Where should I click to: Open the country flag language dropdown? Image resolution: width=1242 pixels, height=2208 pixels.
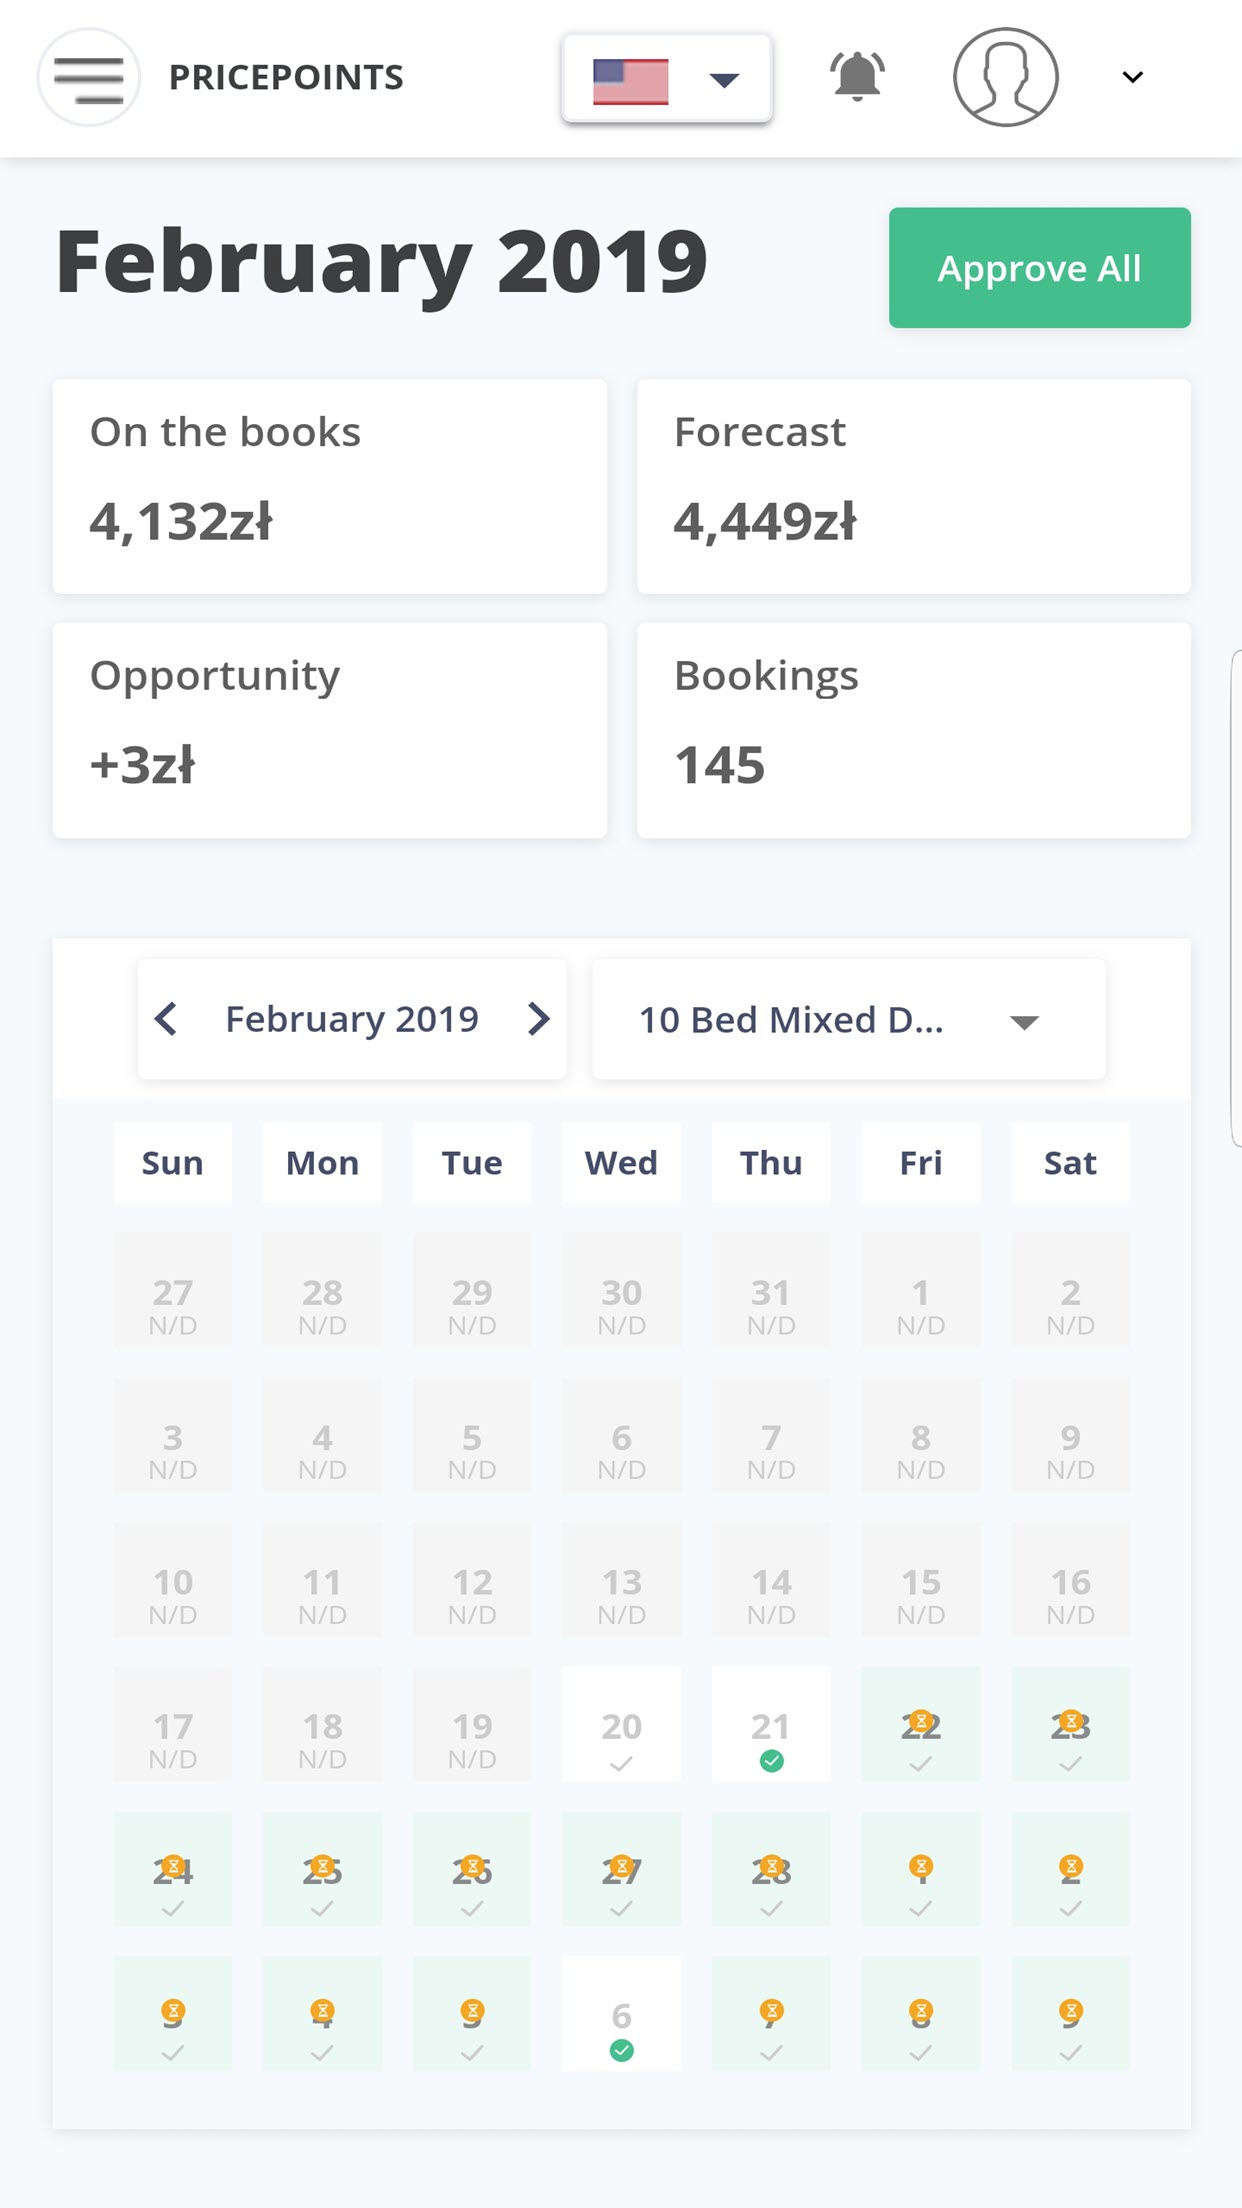click(x=667, y=78)
